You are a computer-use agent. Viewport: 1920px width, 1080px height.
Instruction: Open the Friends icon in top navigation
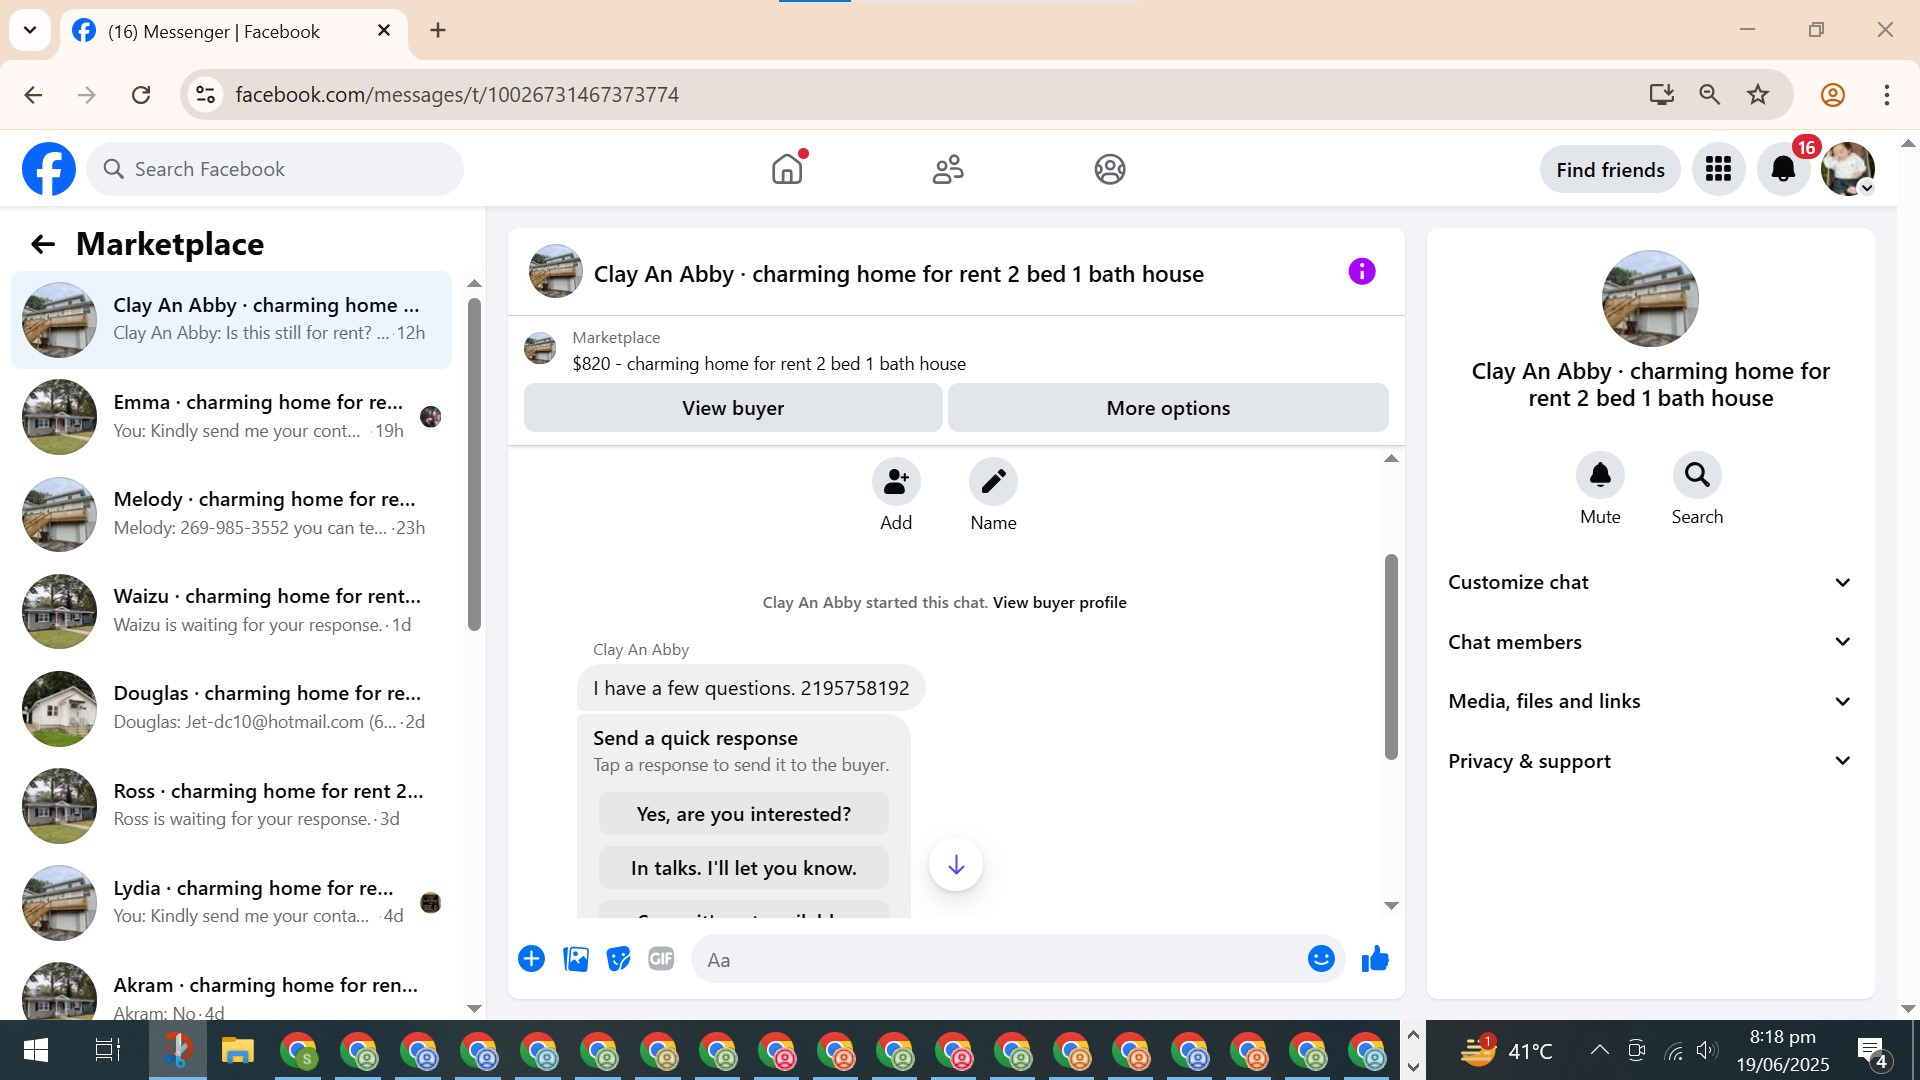[x=948, y=169]
